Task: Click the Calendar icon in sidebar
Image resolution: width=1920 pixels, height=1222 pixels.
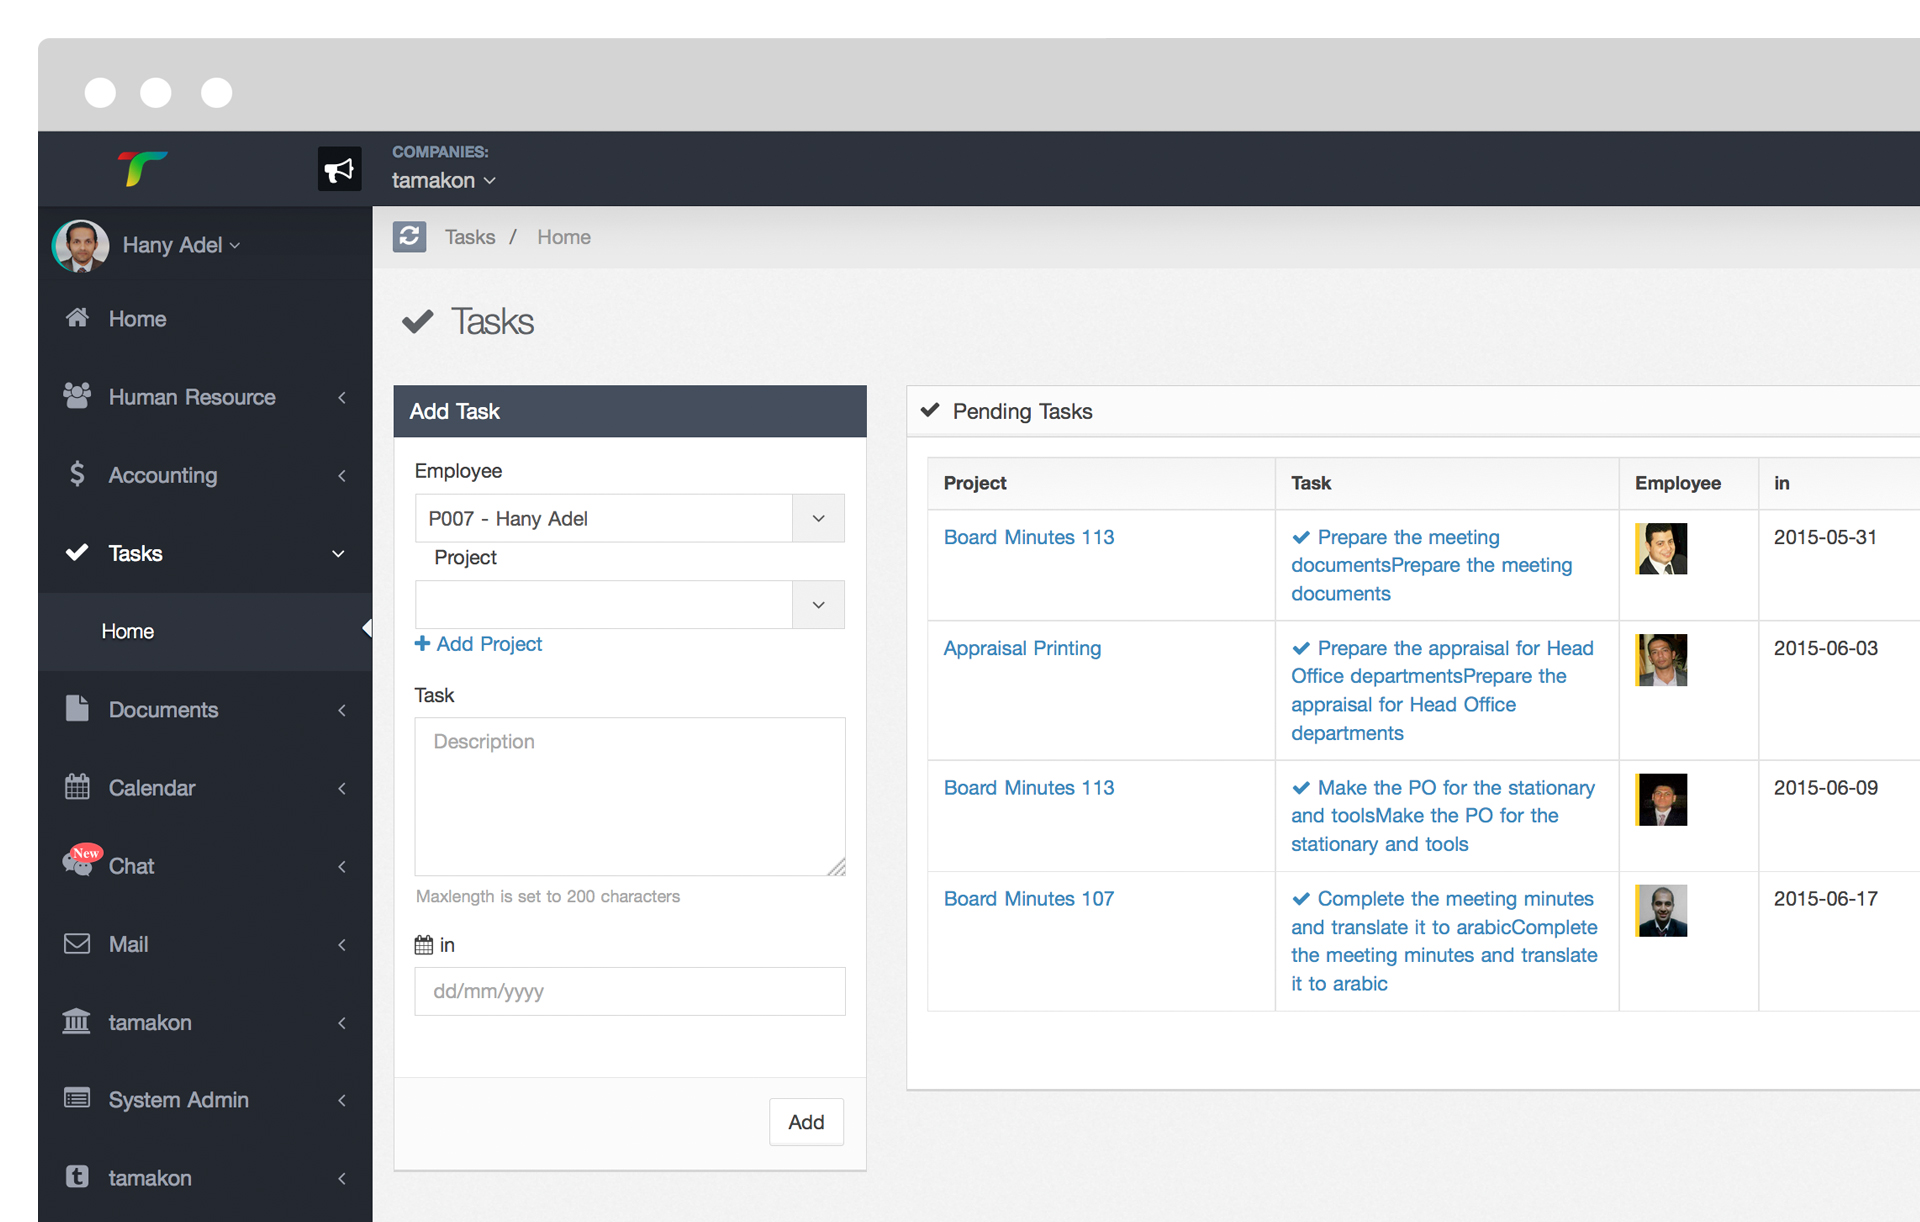Action: 77,787
